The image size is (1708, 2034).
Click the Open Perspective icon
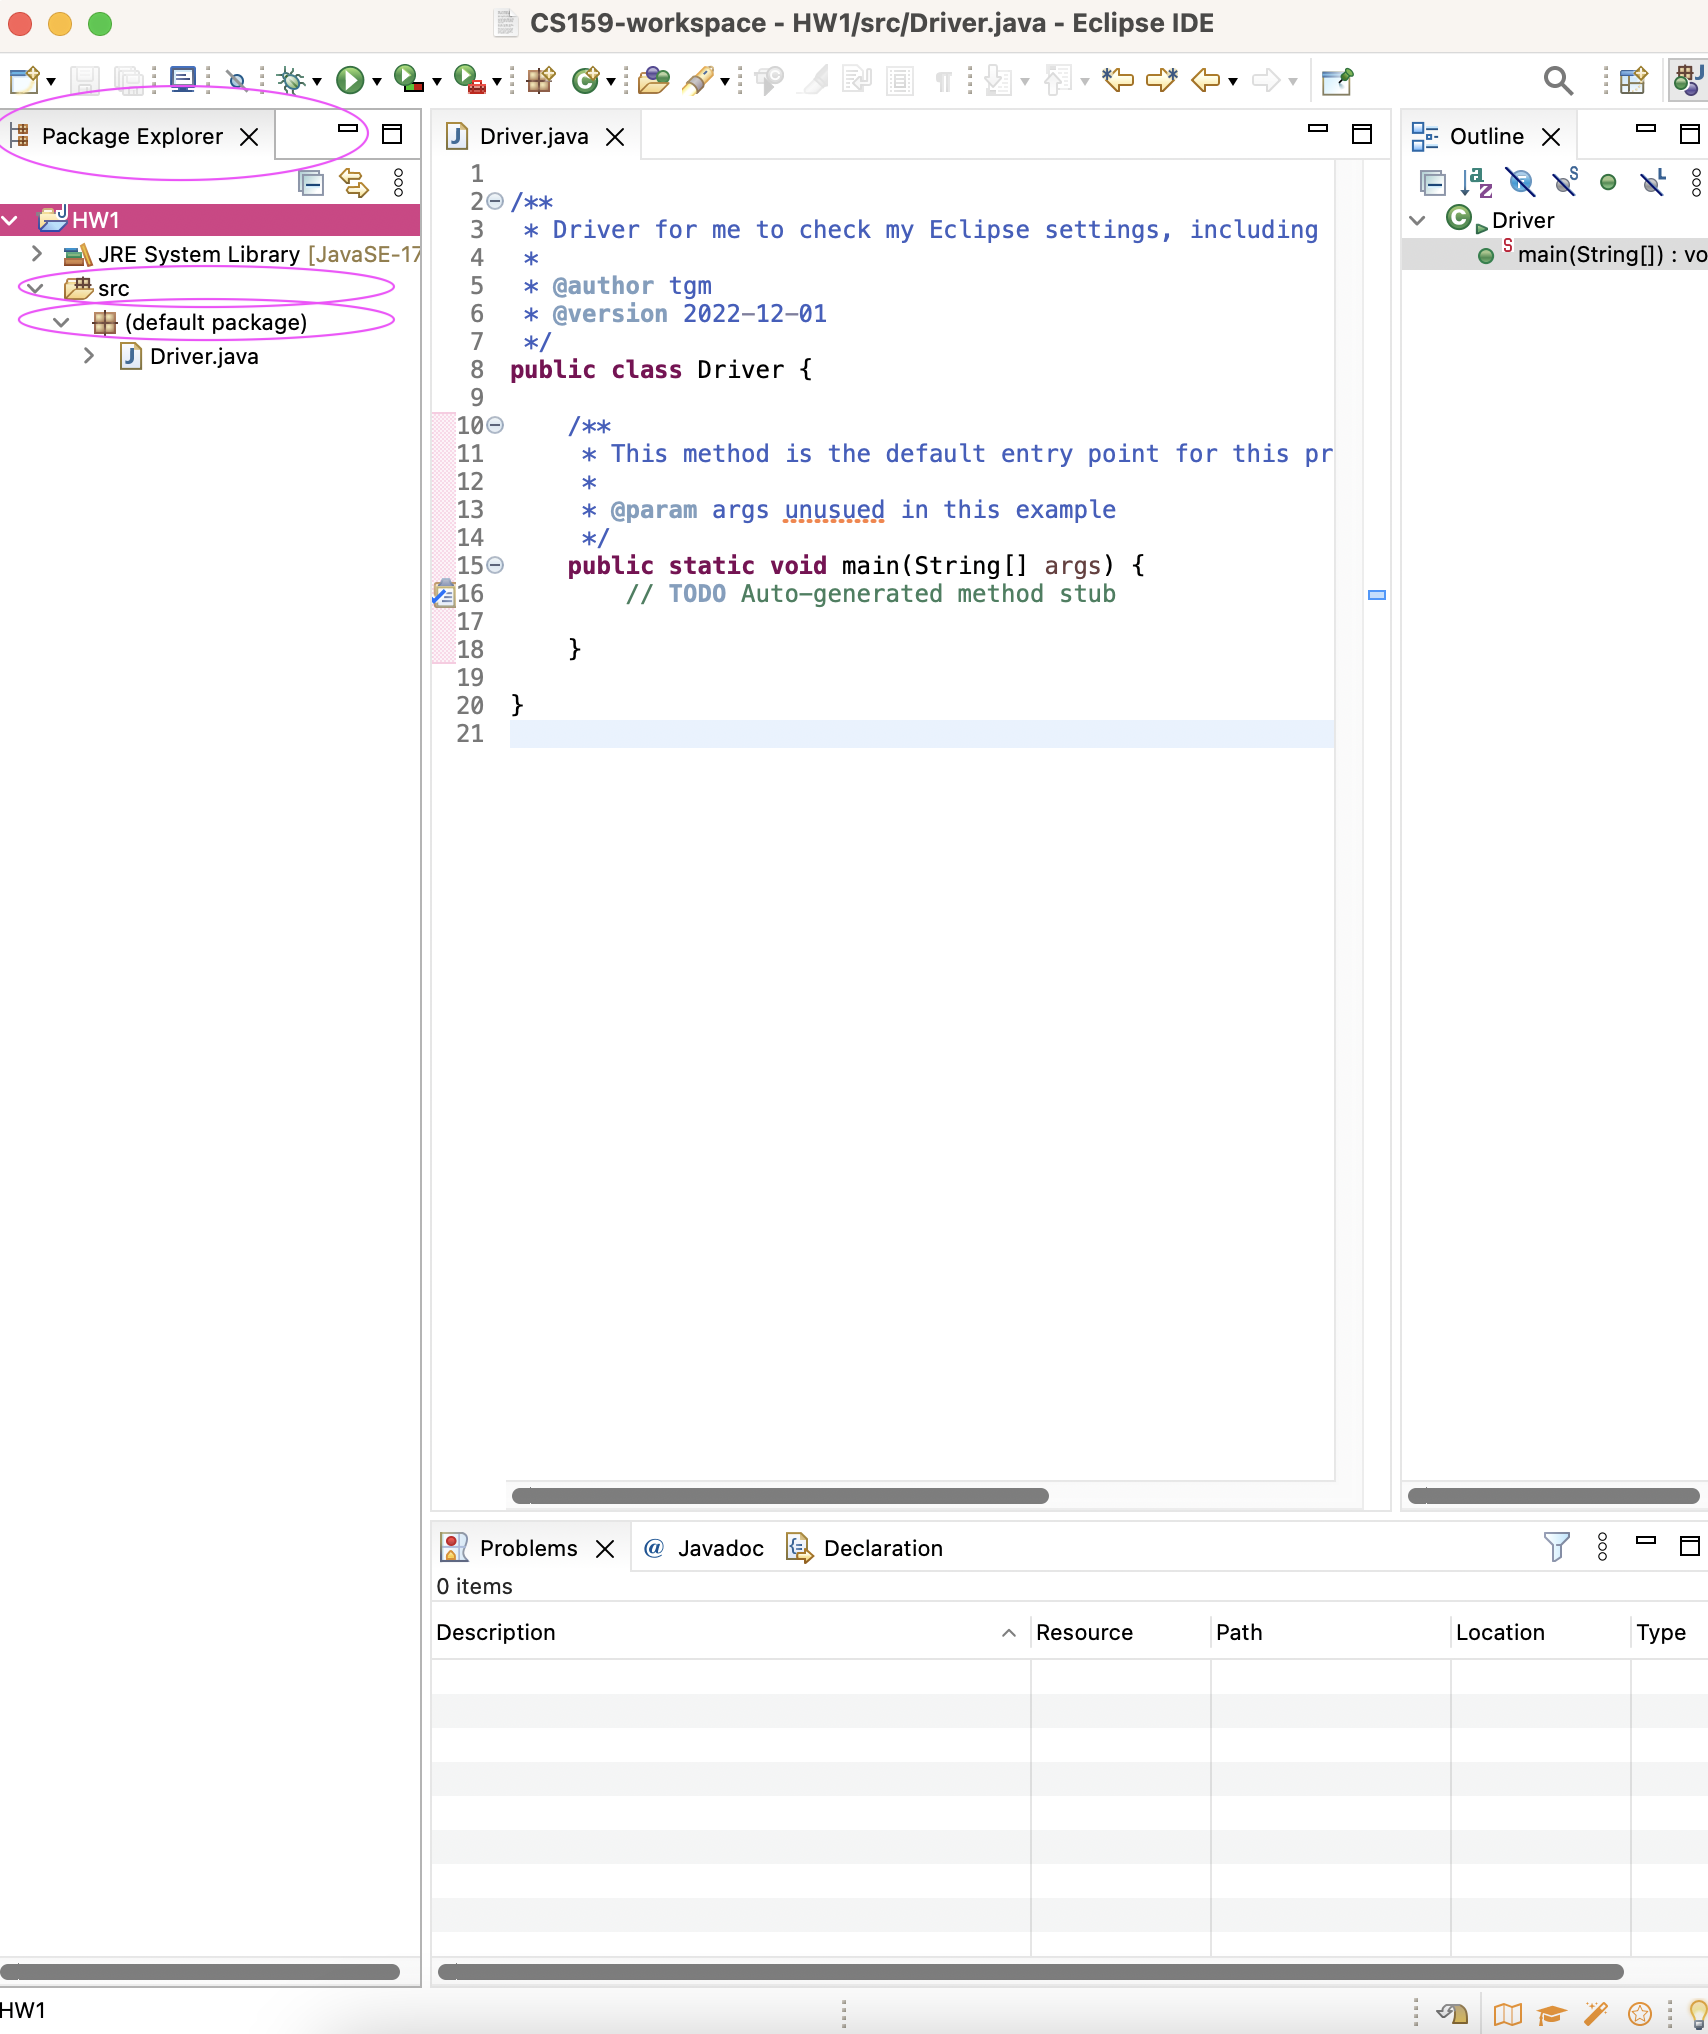pyautogui.click(x=1634, y=80)
